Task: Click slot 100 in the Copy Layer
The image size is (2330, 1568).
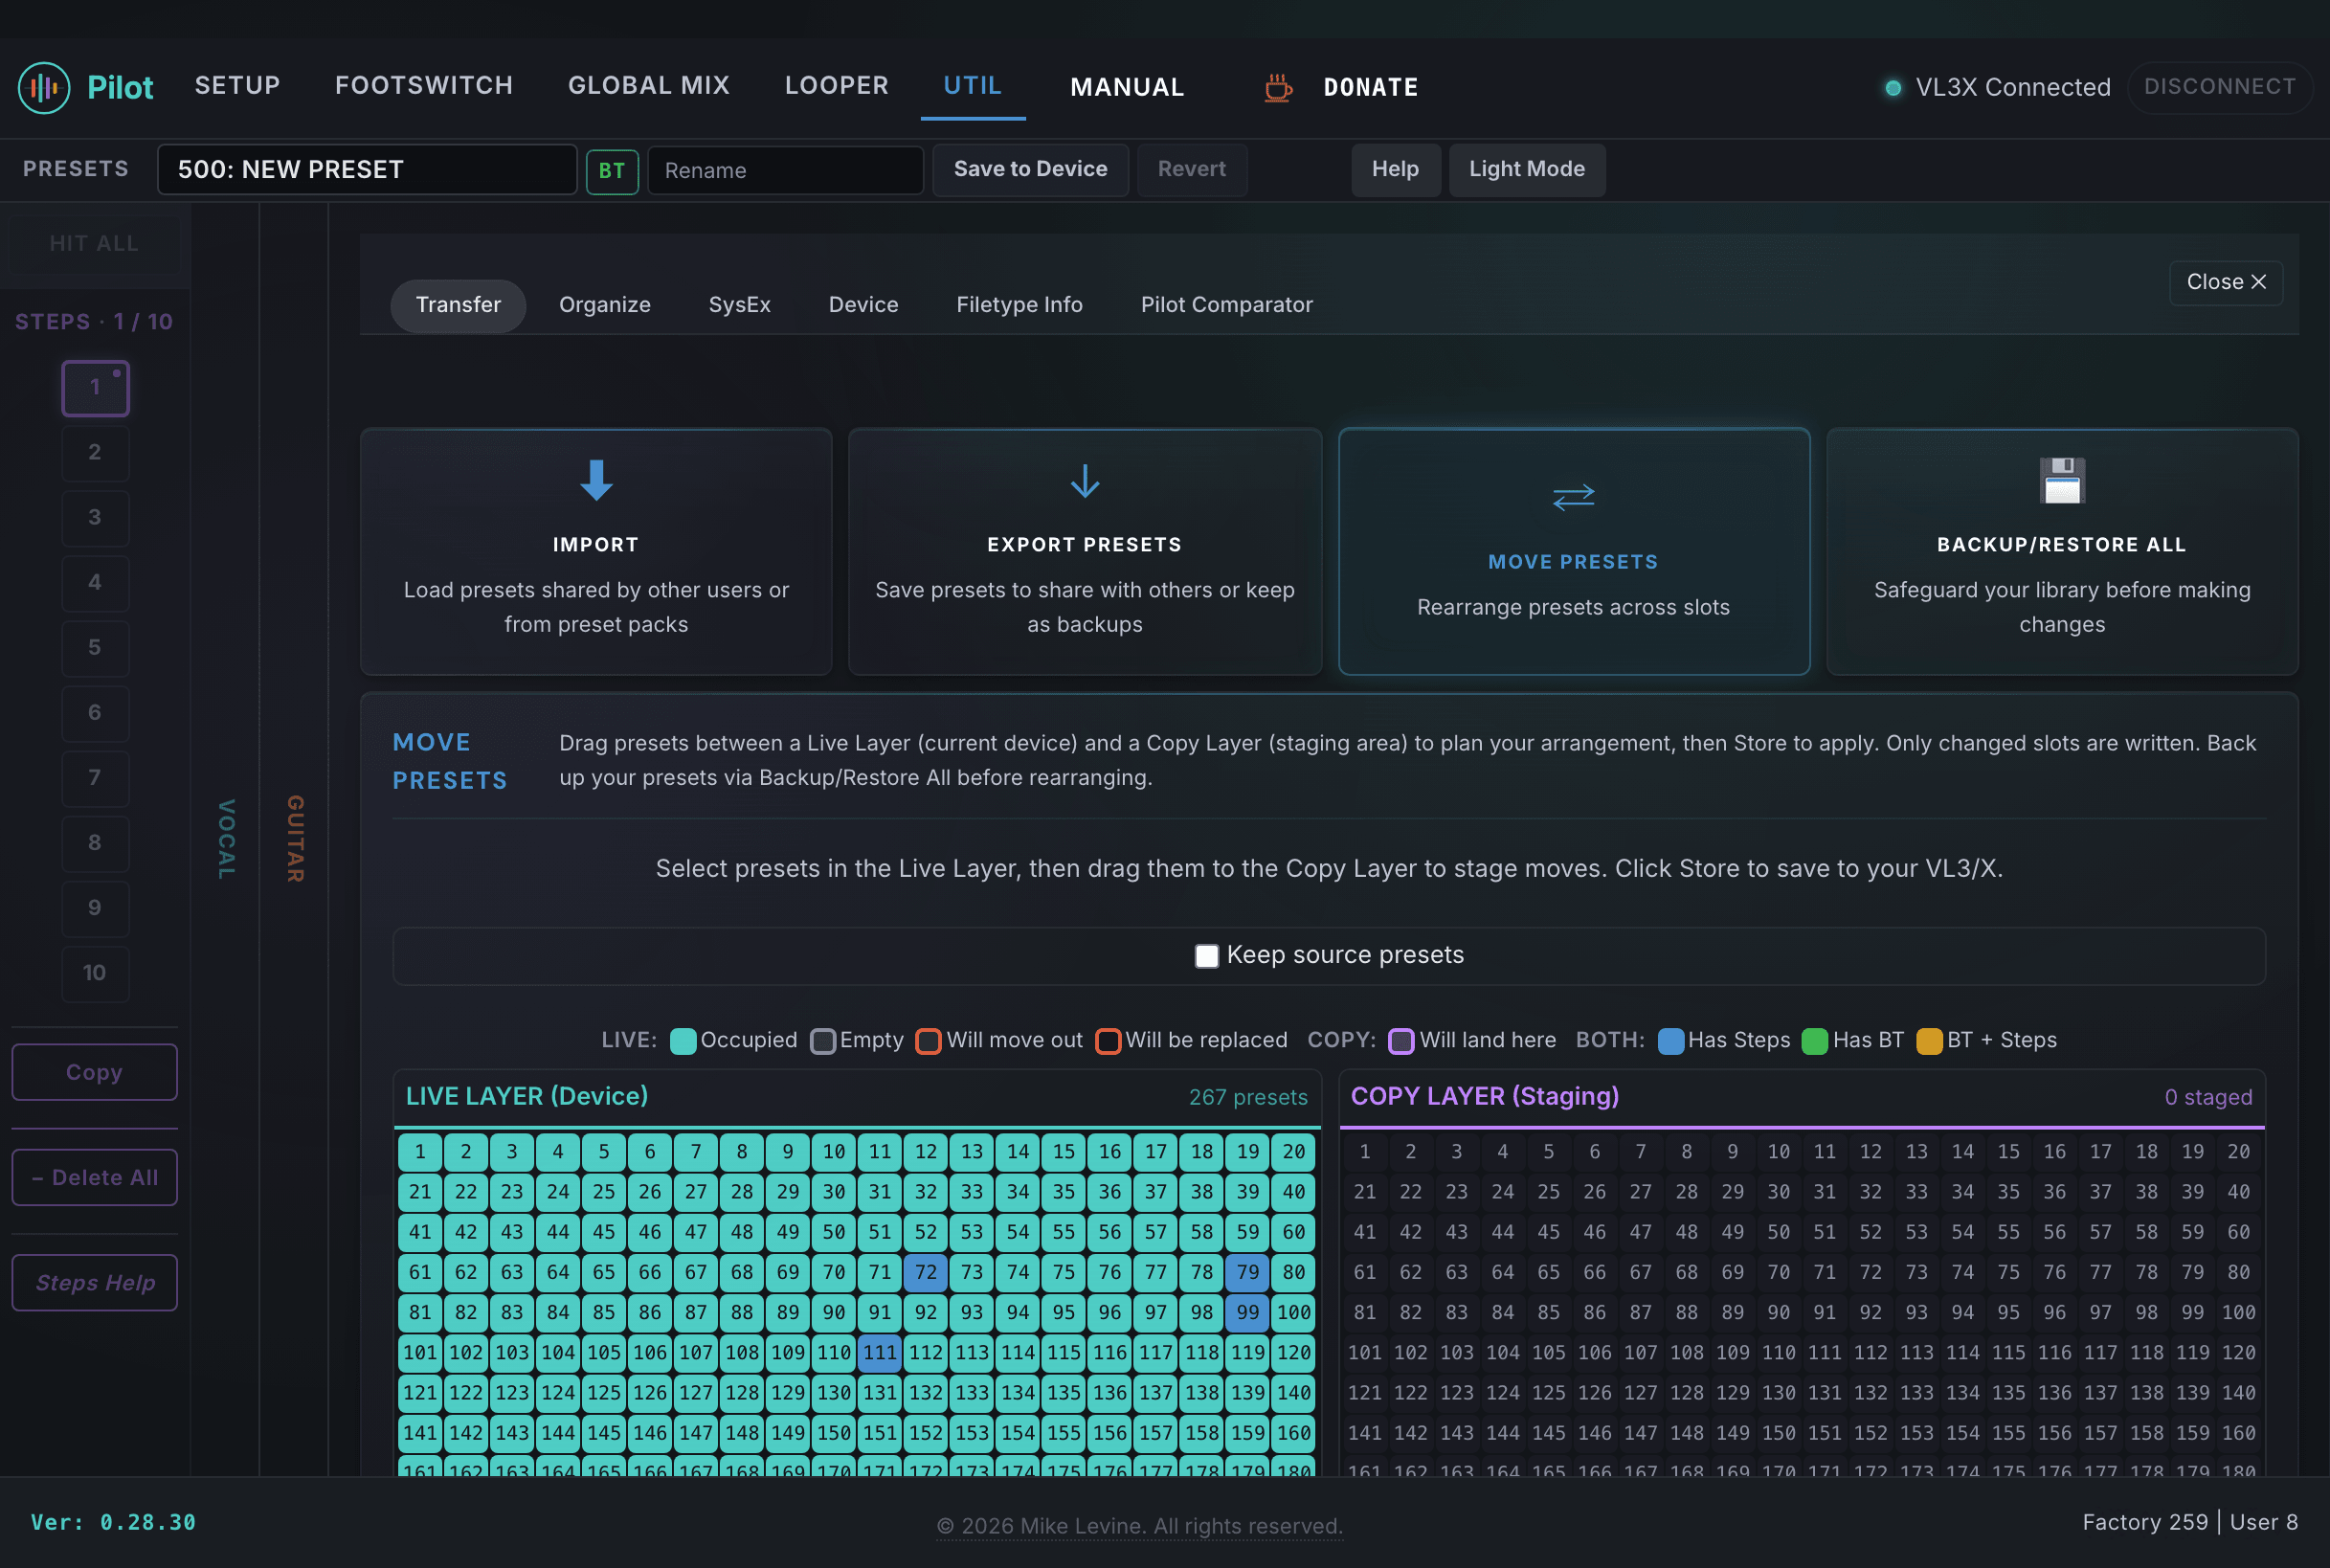Action: (x=2239, y=1313)
